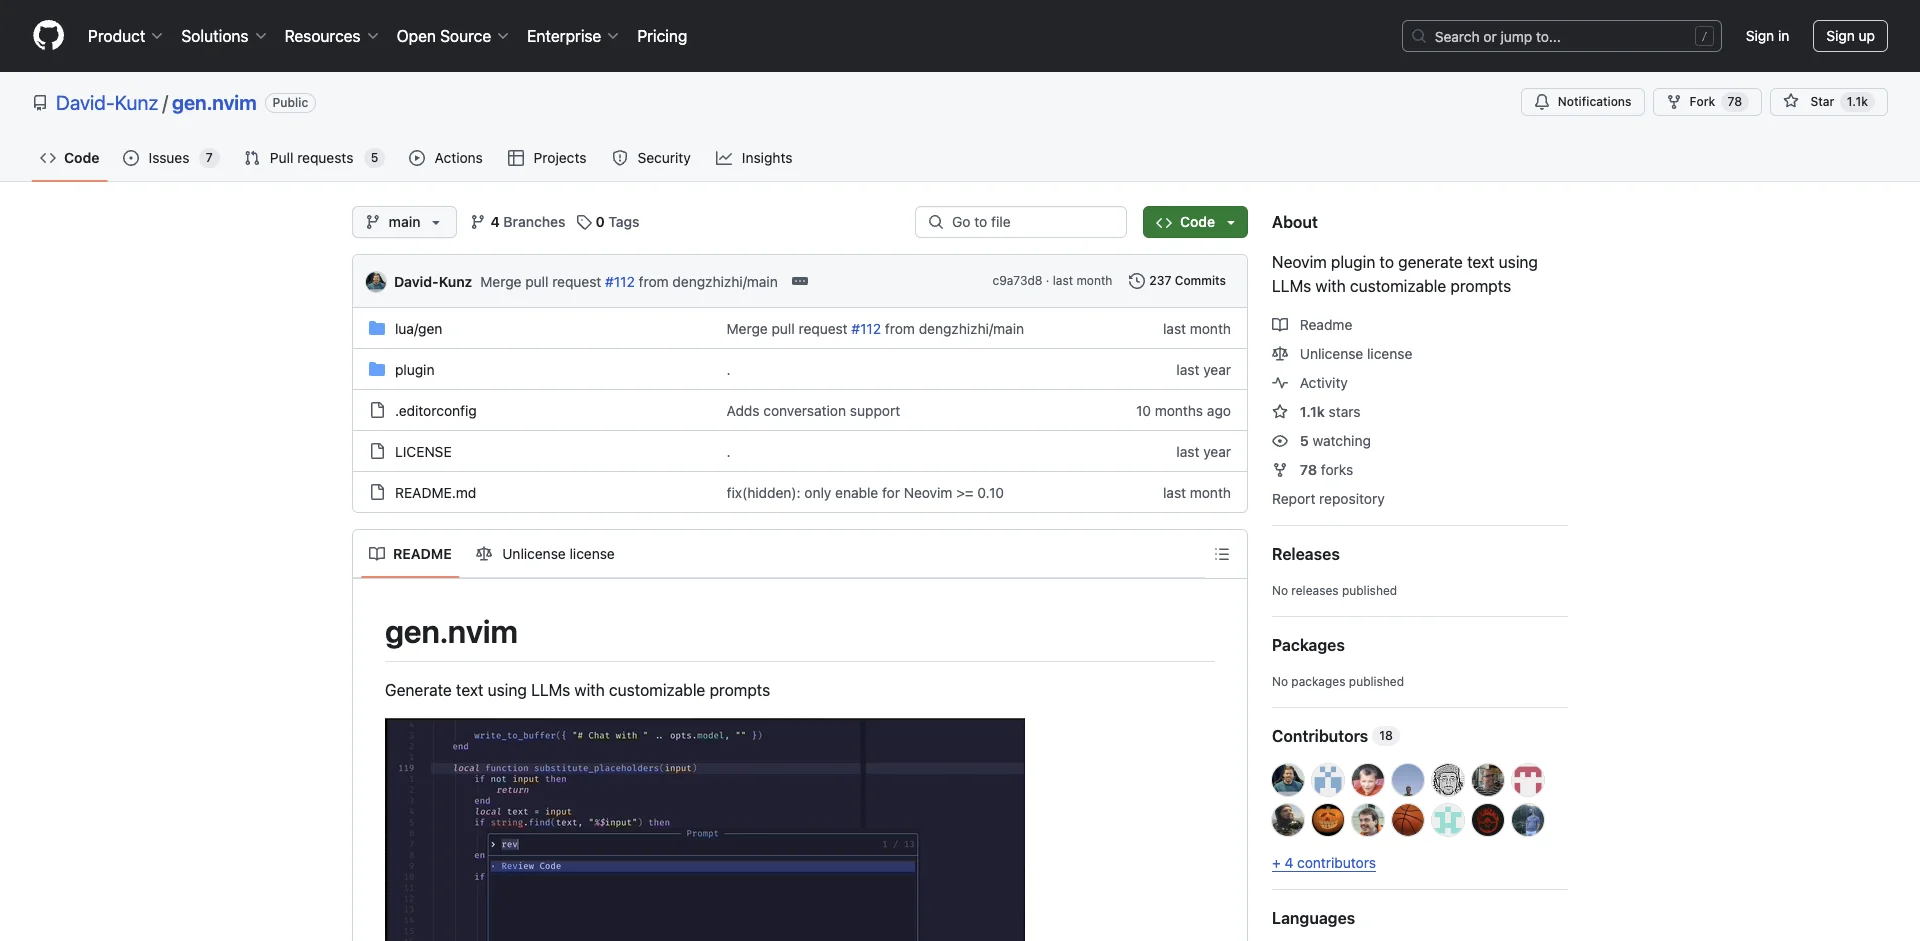Switch to the Code tab
Screen dimensions: 1920x941
(70, 158)
